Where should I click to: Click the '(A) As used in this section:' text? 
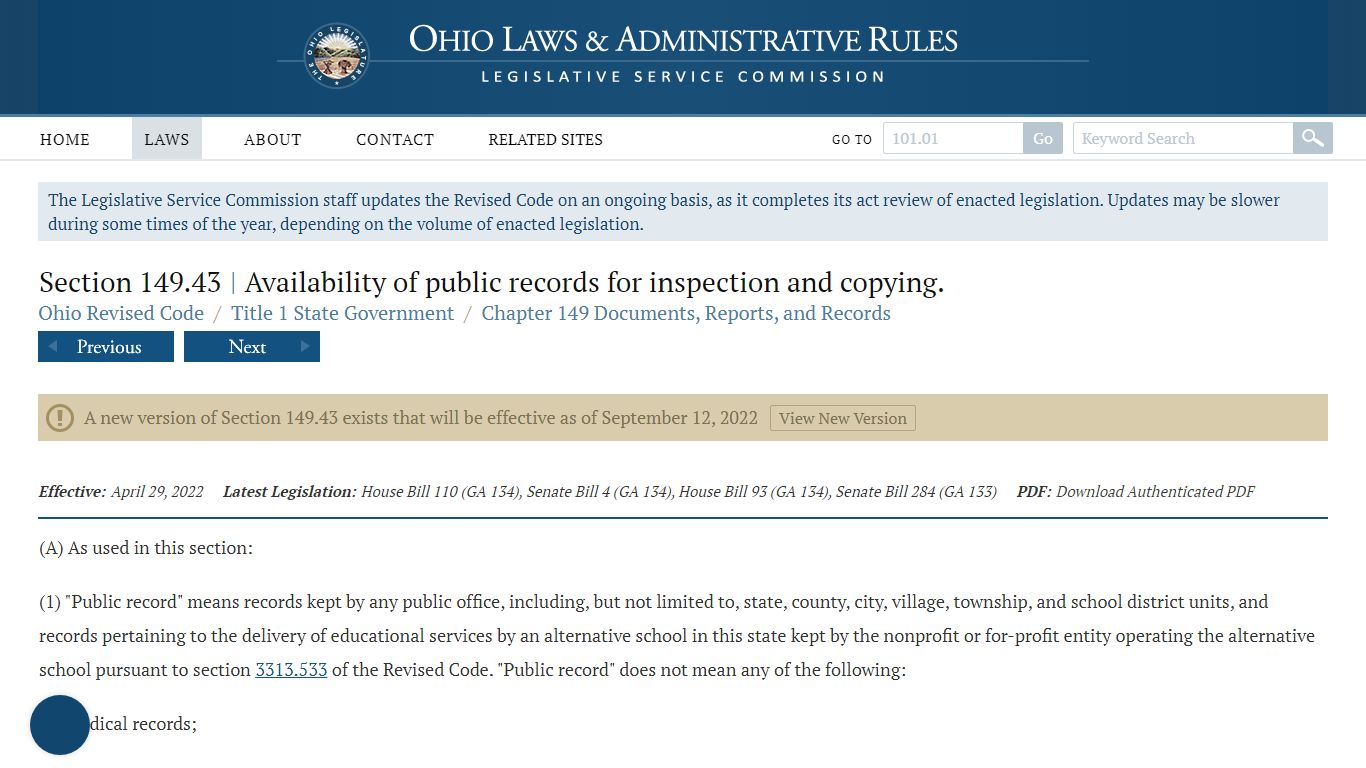point(146,548)
